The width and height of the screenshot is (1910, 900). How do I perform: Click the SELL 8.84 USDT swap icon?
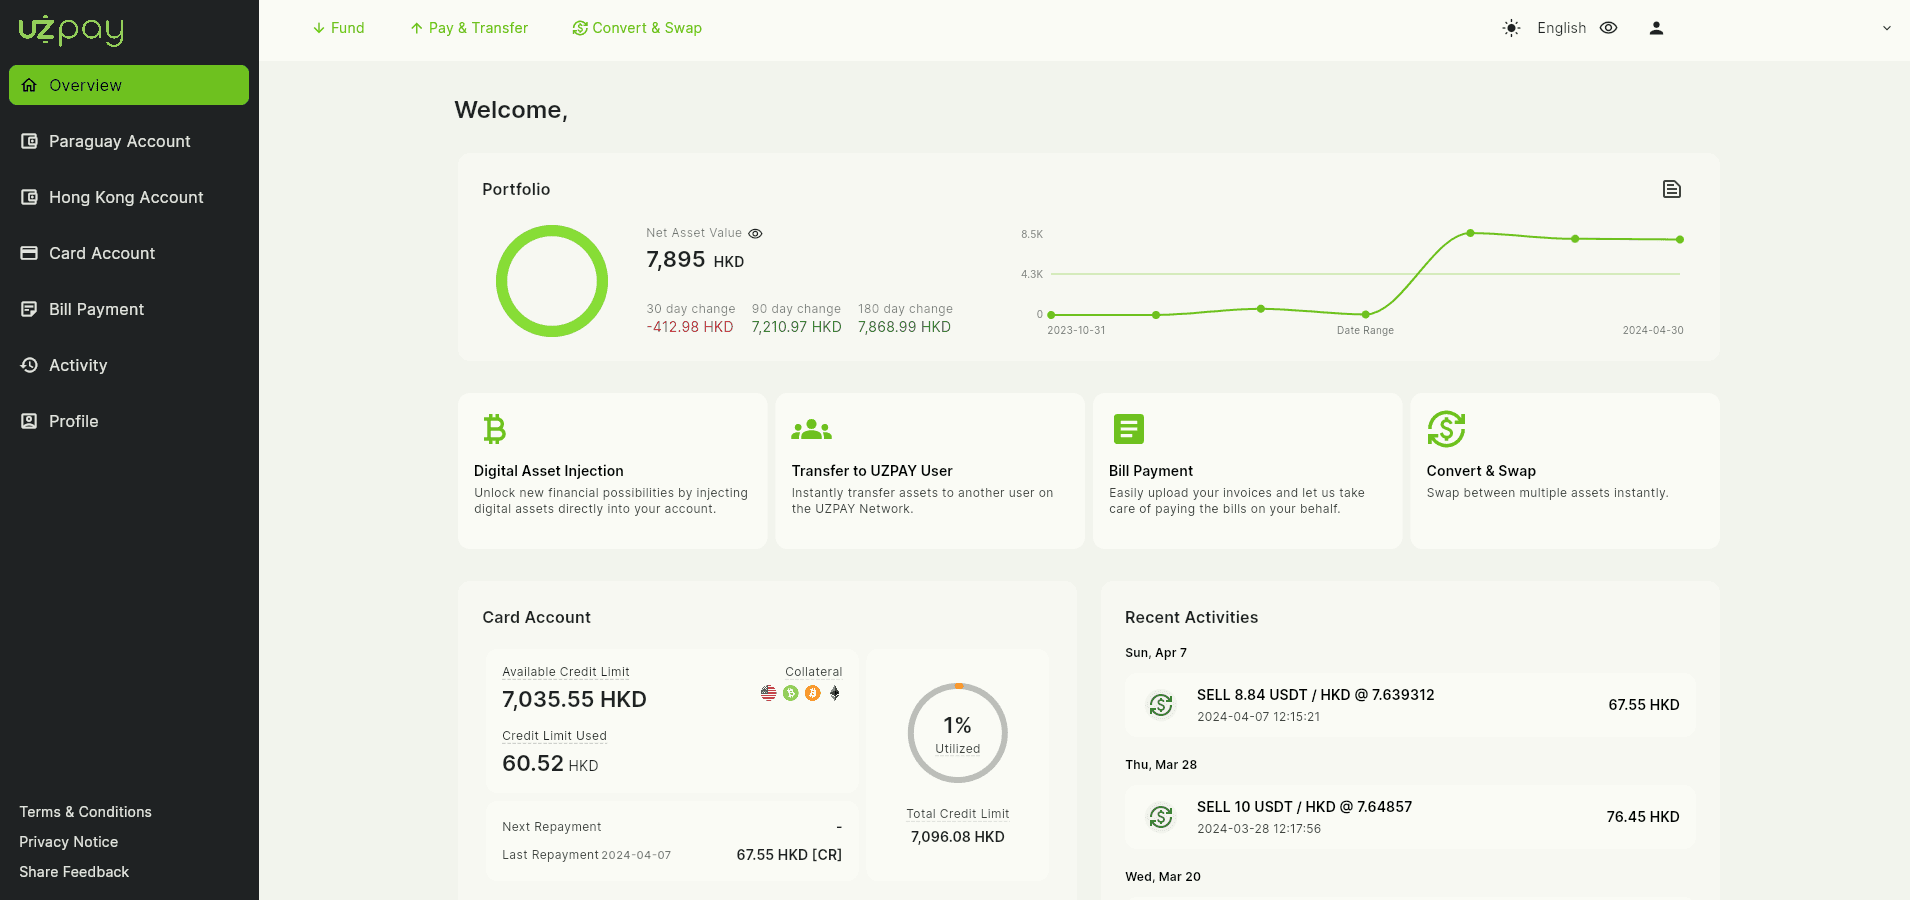click(1161, 705)
